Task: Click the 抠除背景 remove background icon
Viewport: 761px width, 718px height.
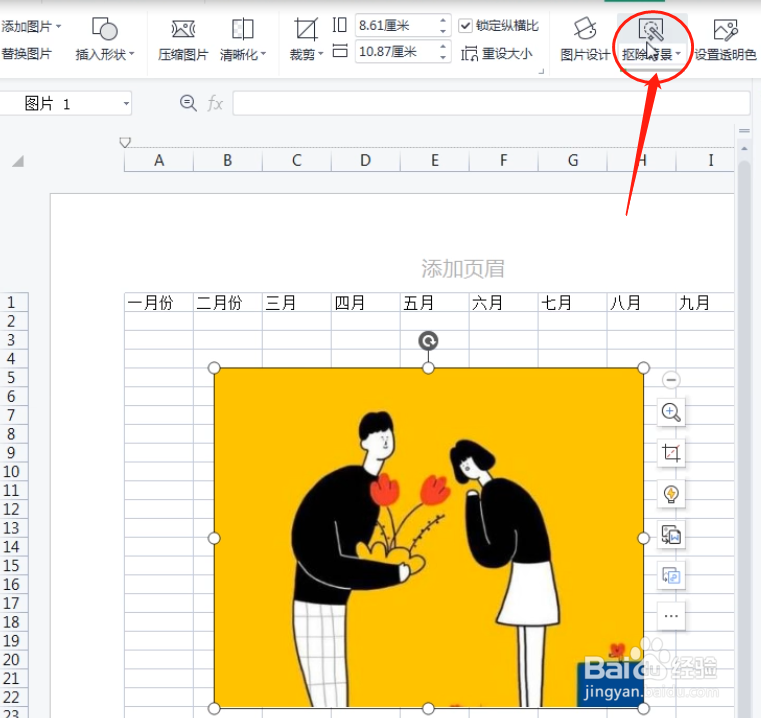Action: 650,29
